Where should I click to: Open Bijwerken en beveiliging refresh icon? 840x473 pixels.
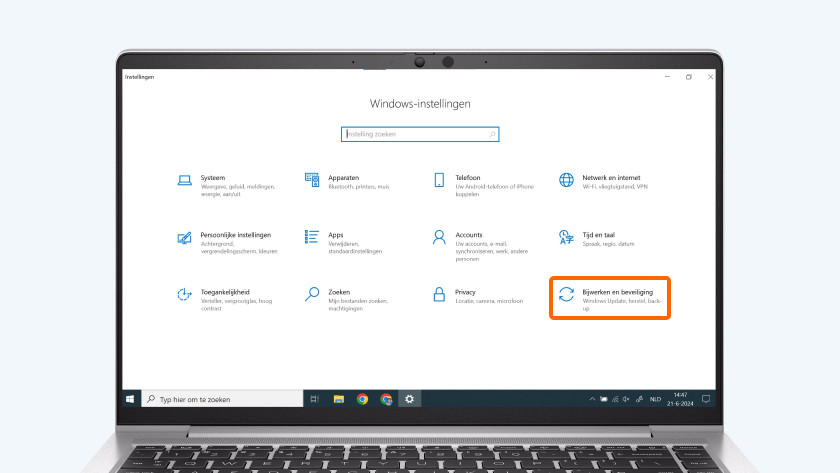click(x=566, y=294)
